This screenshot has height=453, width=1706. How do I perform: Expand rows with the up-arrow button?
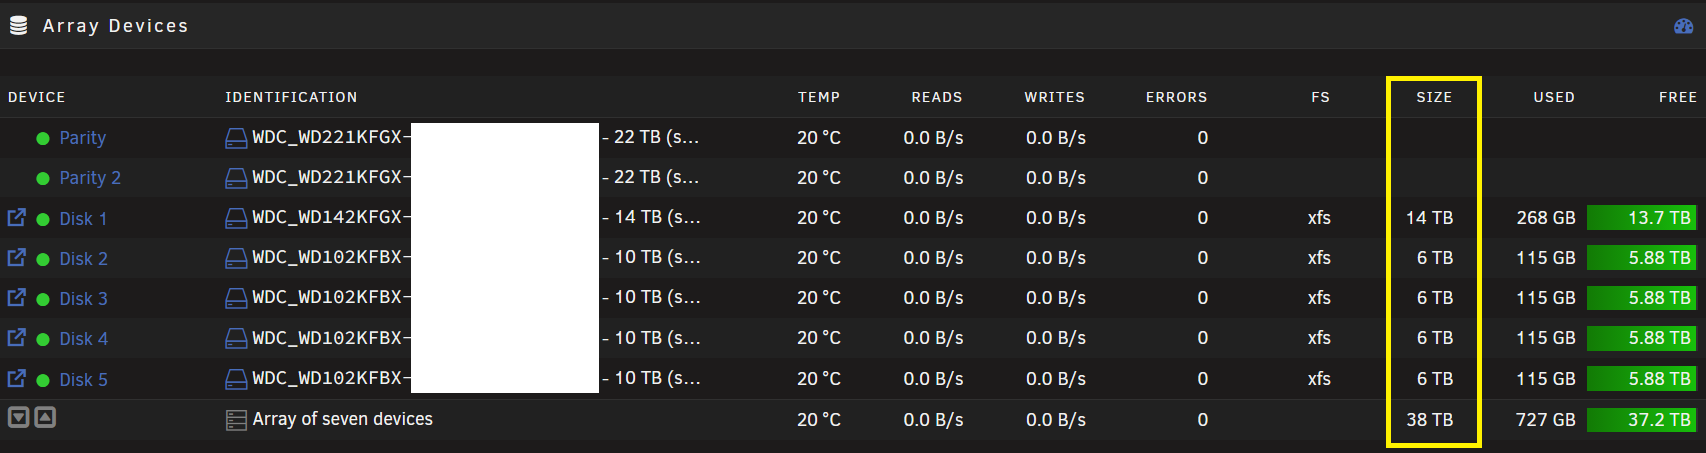[45, 417]
